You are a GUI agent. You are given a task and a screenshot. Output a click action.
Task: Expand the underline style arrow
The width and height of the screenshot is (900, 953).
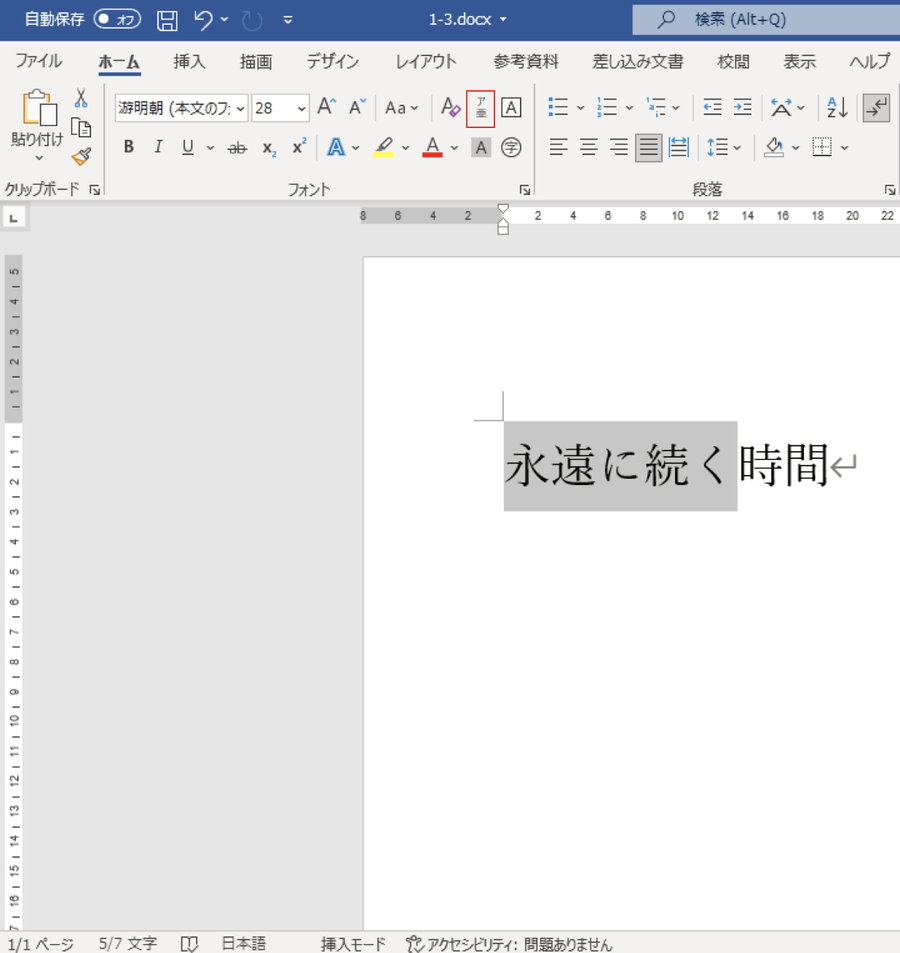coord(210,148)
